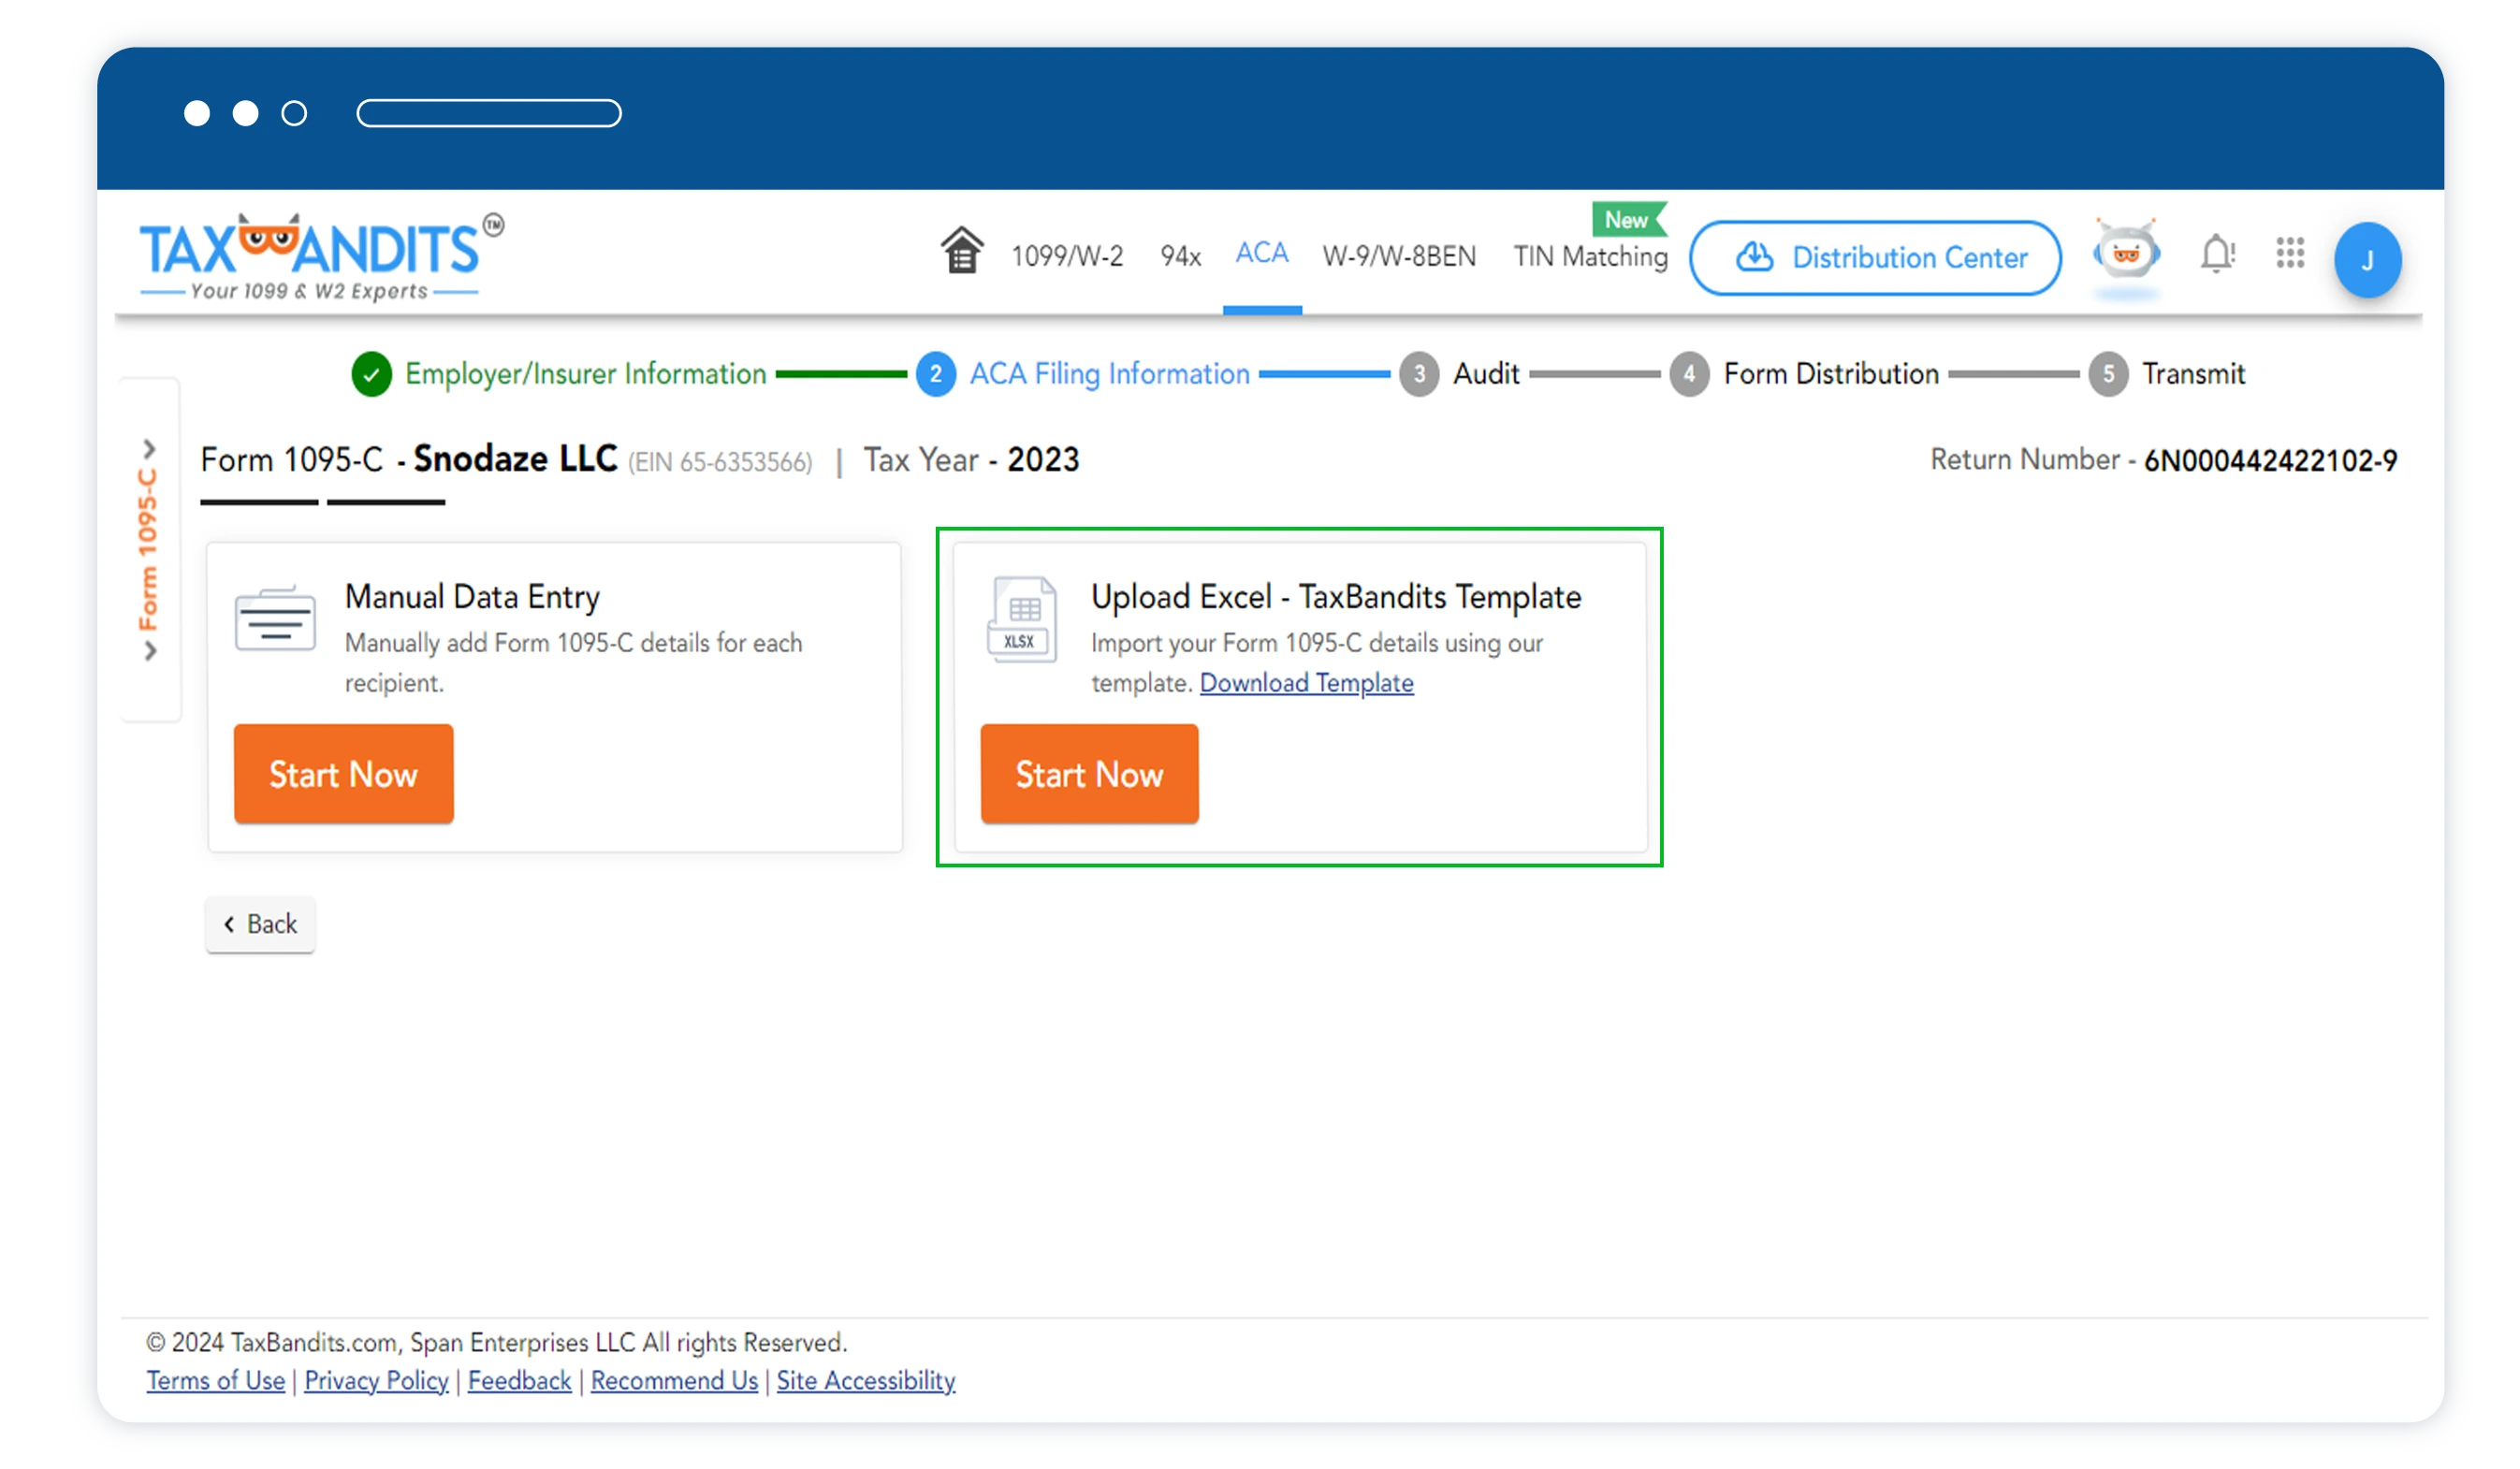Click the © 2024 TaxBandits.com copyright line

pos(497,1342)
